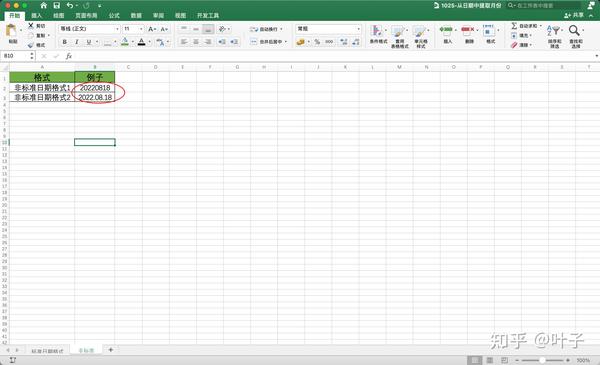Click the Paste clipboard icon
The width and height of the screenshot is (600, 365).
coord(12,31)
